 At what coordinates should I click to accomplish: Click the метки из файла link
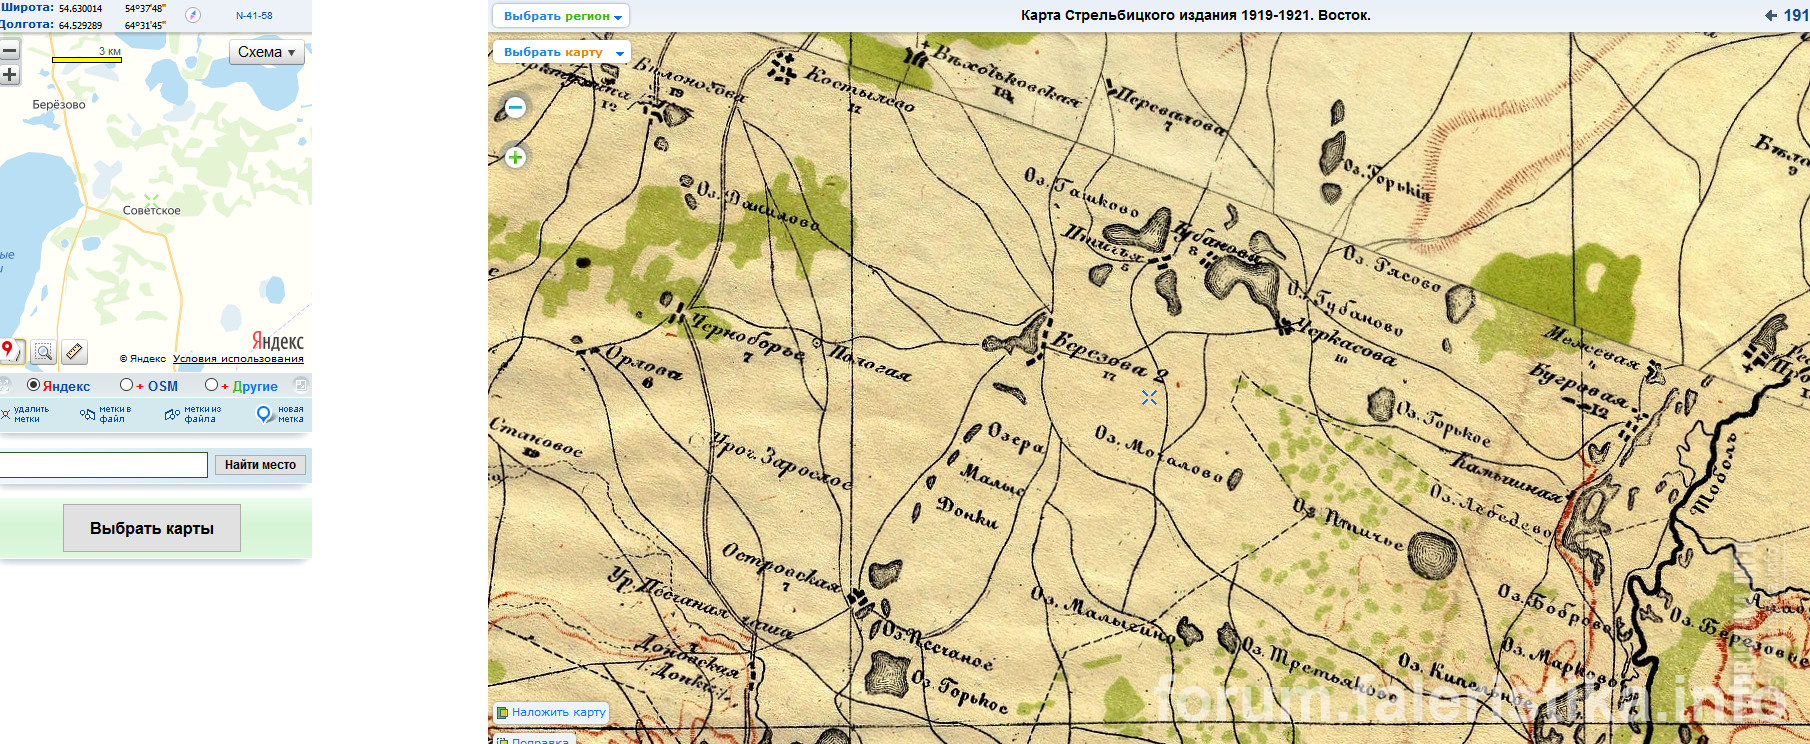click(x=203, y=414)
